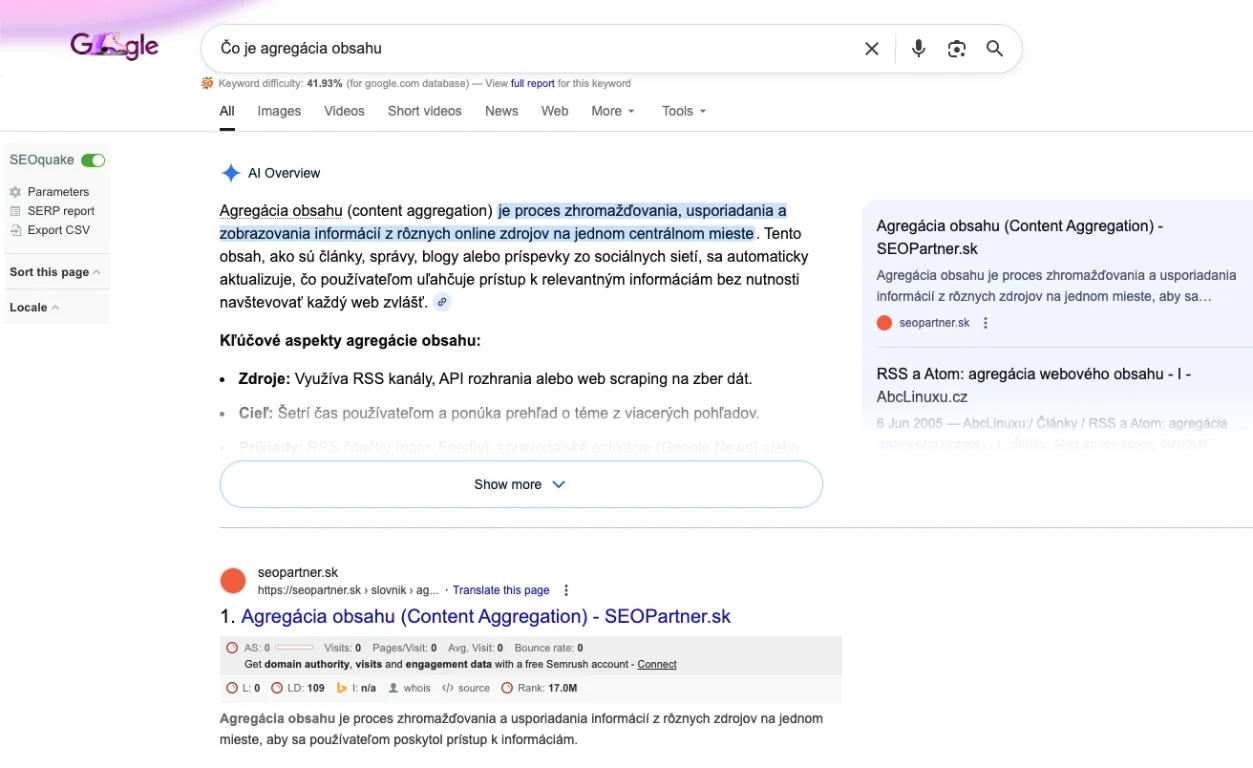Start voice search with microphone icon

click(918, 49)
